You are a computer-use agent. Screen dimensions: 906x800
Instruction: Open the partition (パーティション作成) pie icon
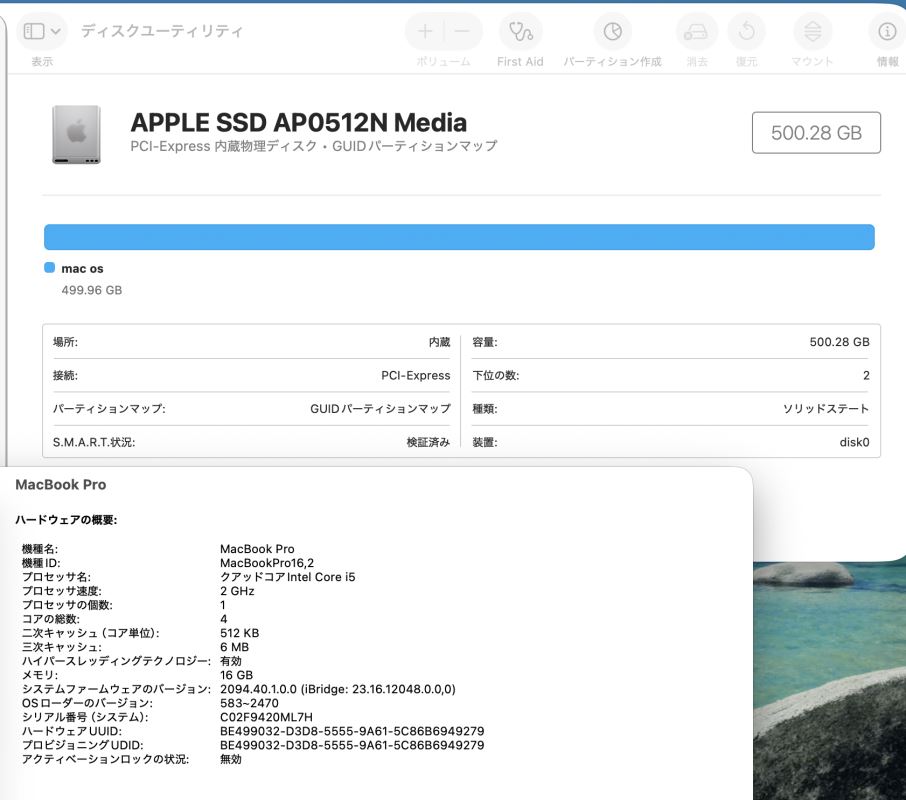(612, 31)
